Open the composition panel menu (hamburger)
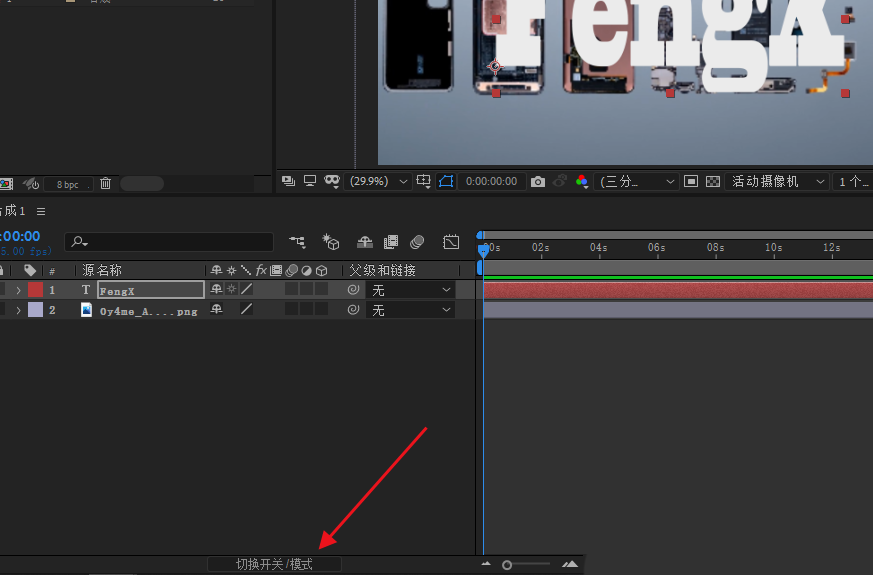The image size is (873, 575). (41, 211)
